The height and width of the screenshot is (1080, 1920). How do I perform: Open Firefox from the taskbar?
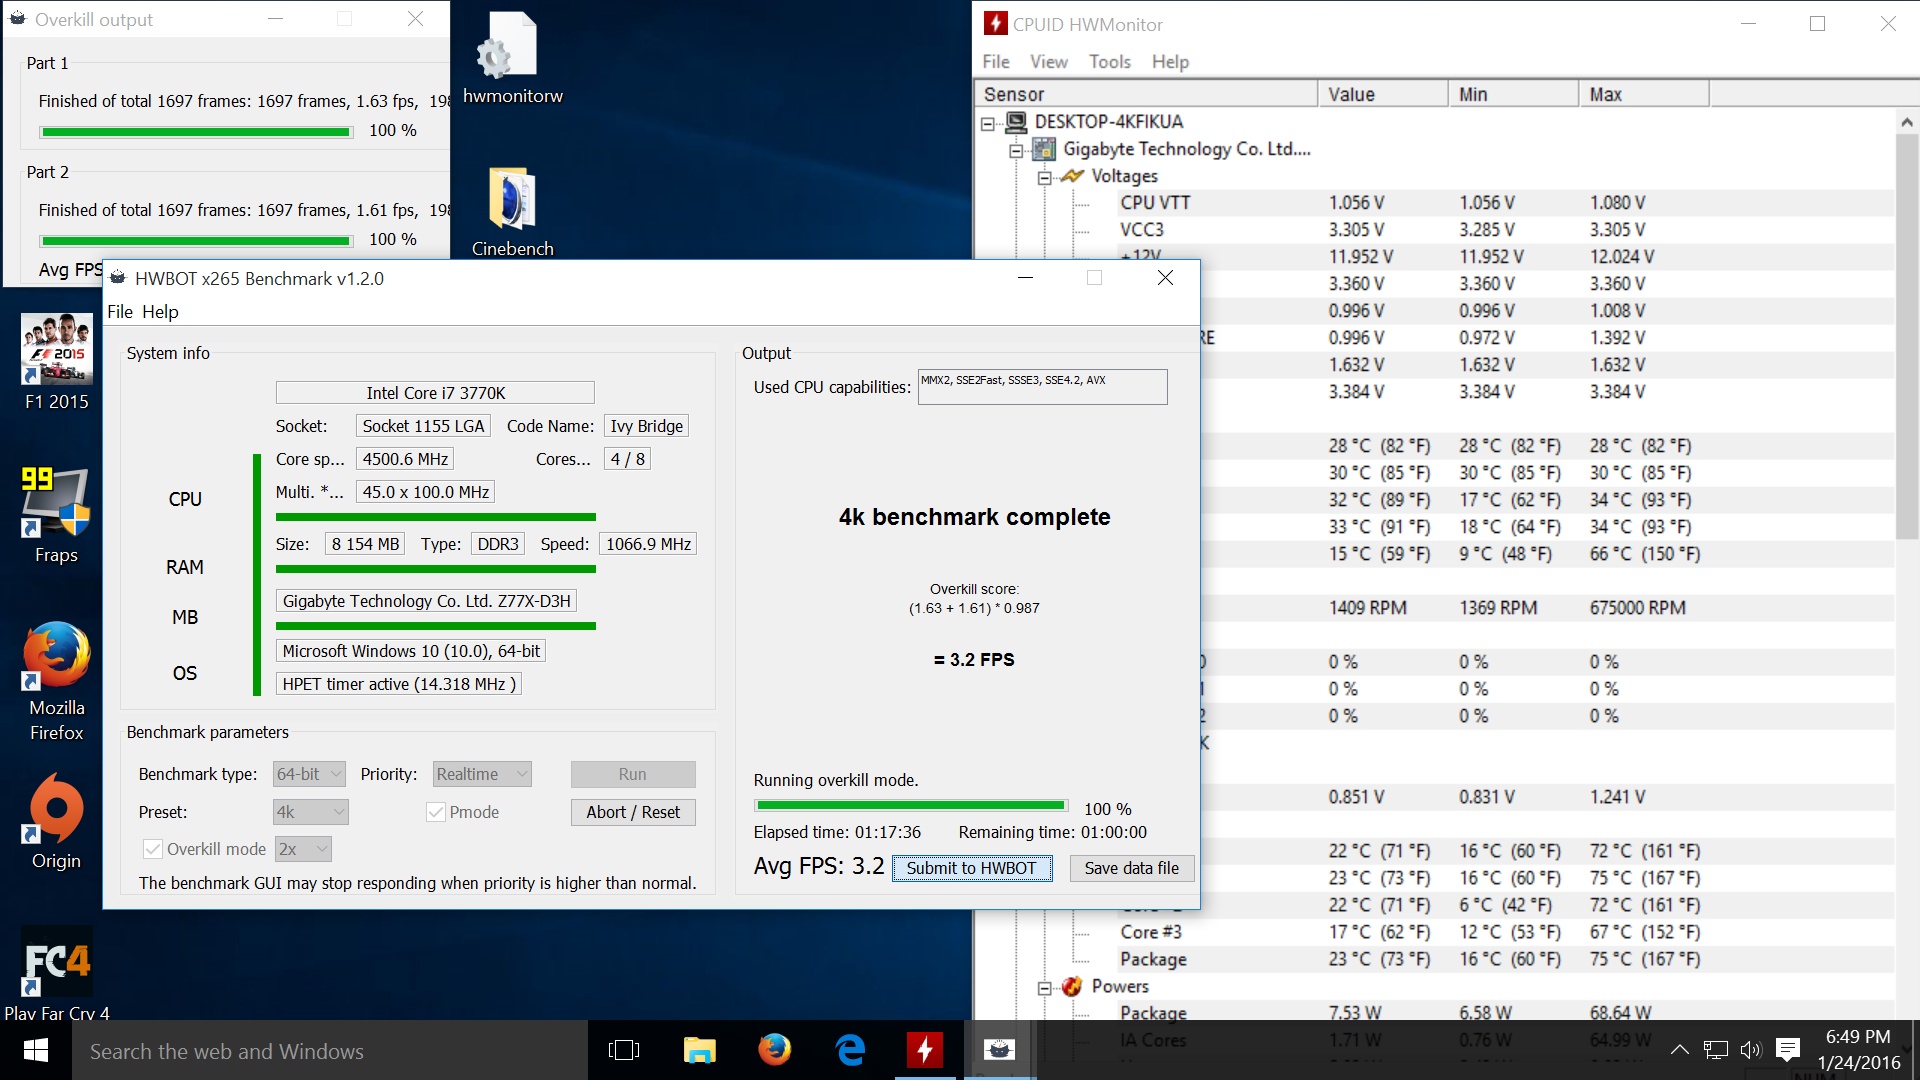(x=775, y=1051)
